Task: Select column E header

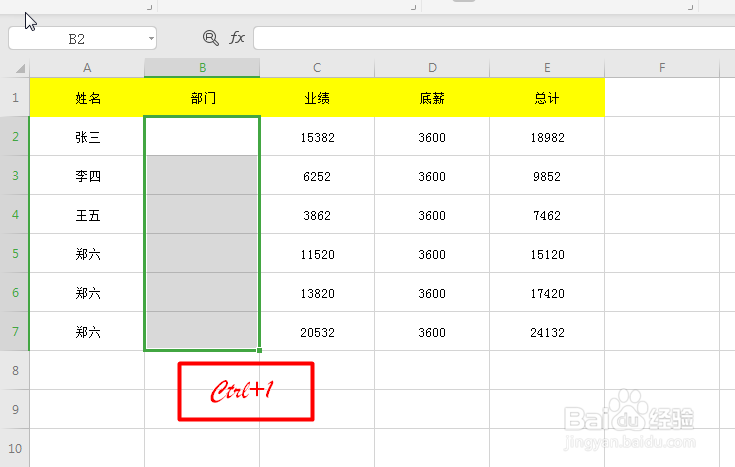Action: click(547, 68)
